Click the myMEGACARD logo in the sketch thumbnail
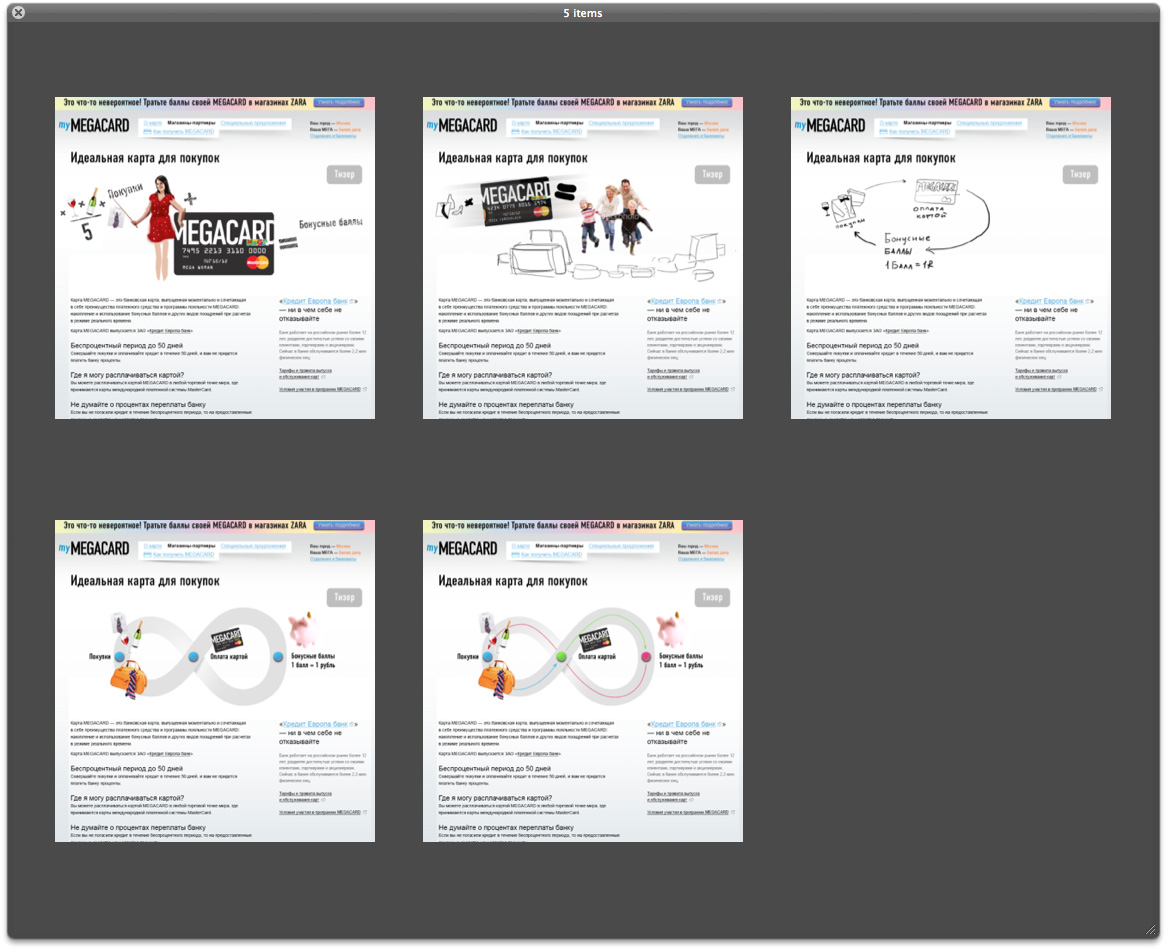Screen dimensions: 1167x950 [830, 126]
